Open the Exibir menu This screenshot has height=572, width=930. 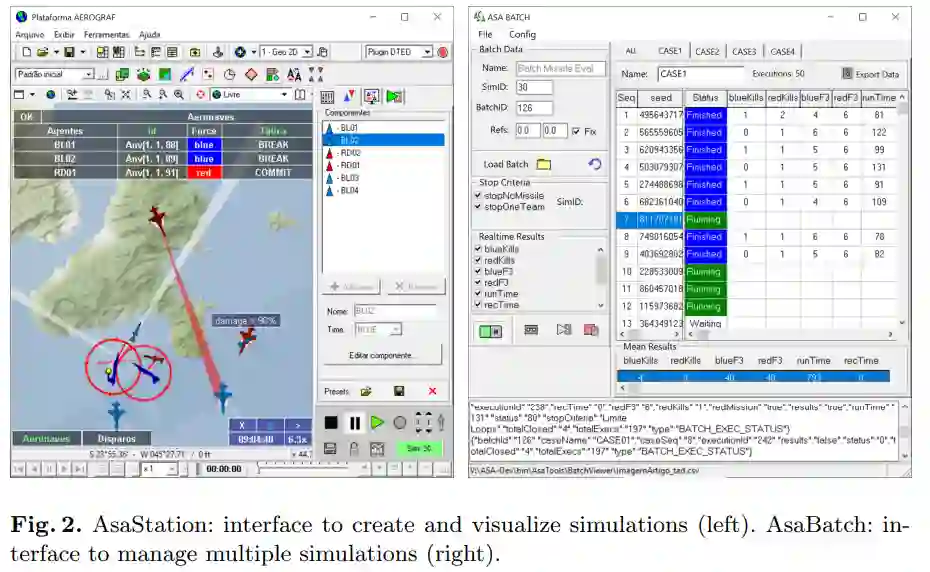[x=64, y=34]
